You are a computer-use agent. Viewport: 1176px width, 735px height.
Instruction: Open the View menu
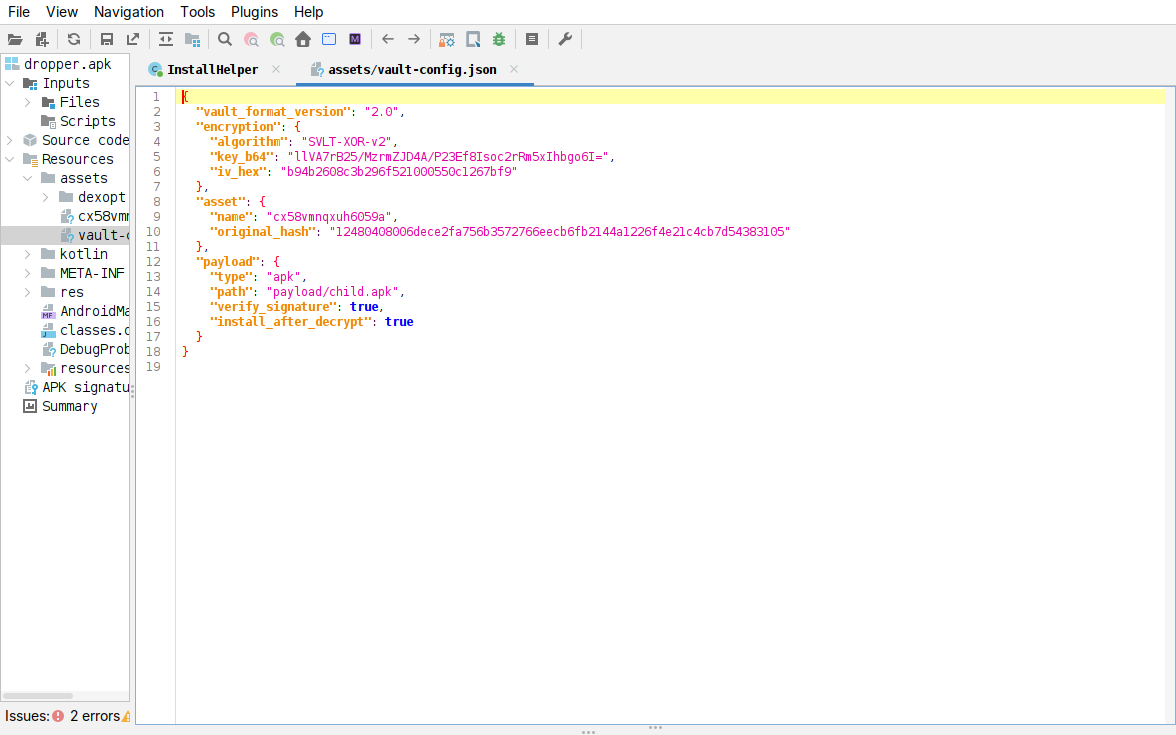tap(62, 12)
